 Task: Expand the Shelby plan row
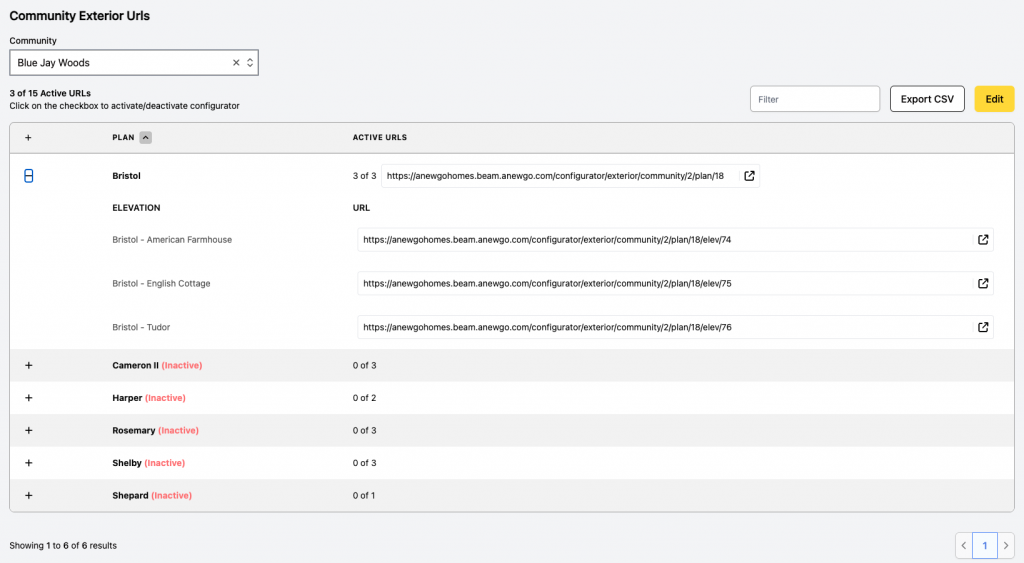tap(29, 463)
